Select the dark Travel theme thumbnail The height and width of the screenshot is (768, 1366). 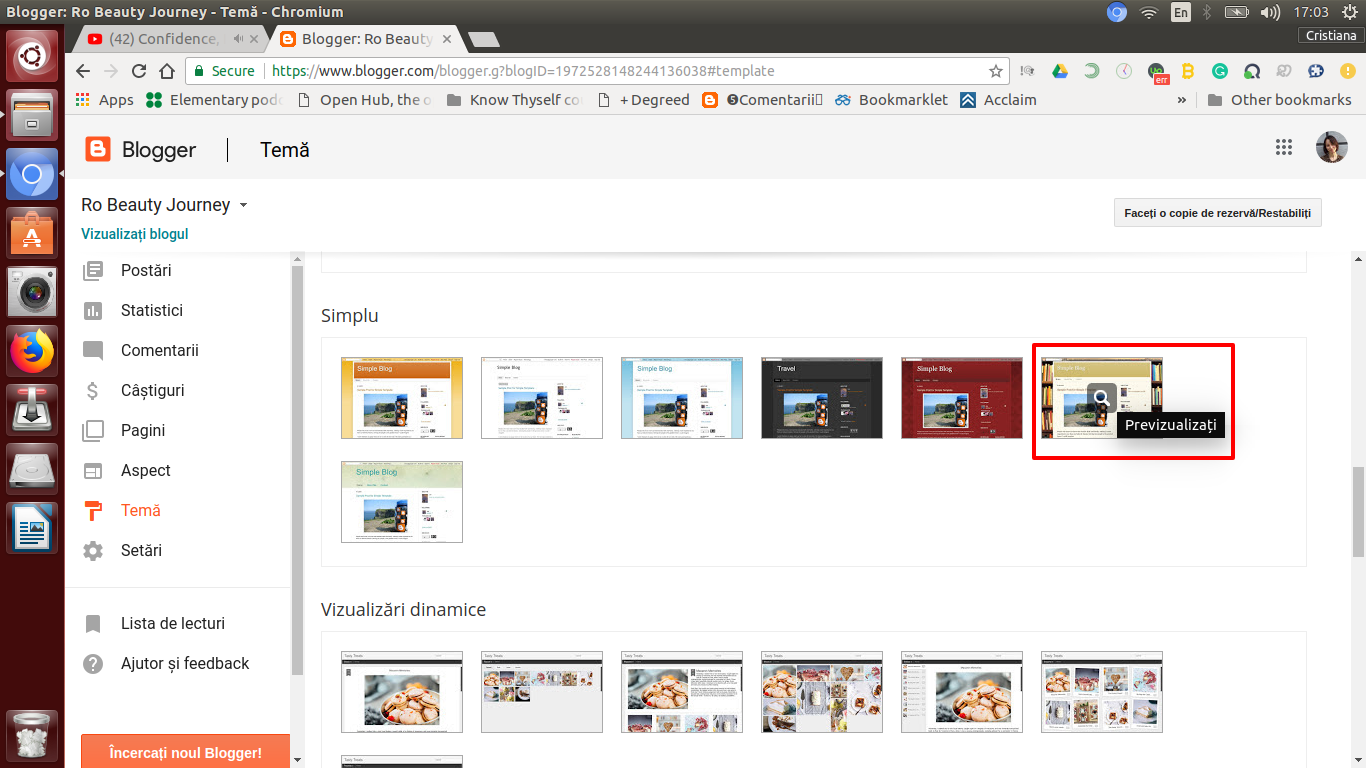pos(822,398)
